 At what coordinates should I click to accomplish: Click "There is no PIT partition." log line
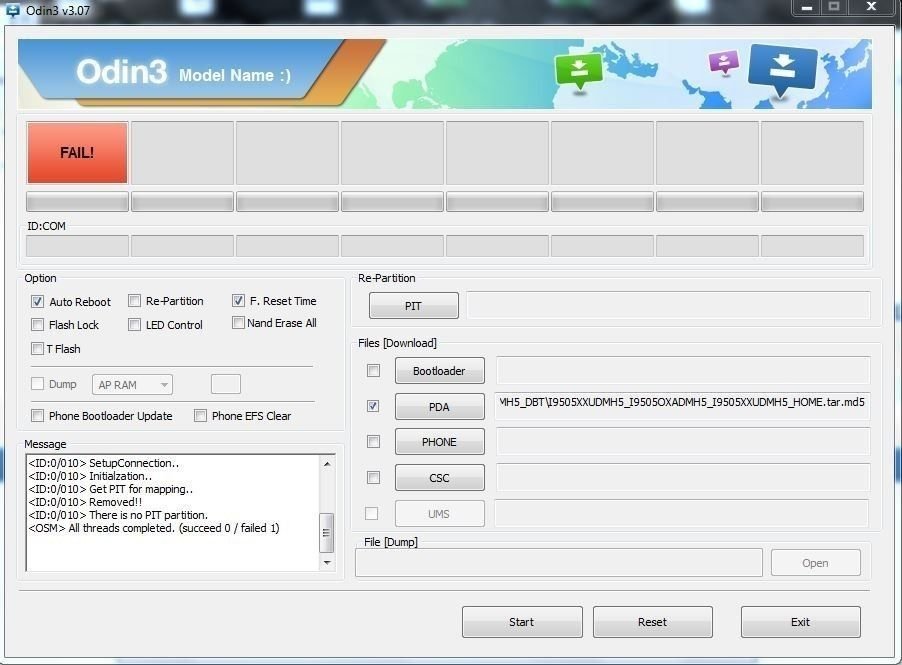[118, 515]
